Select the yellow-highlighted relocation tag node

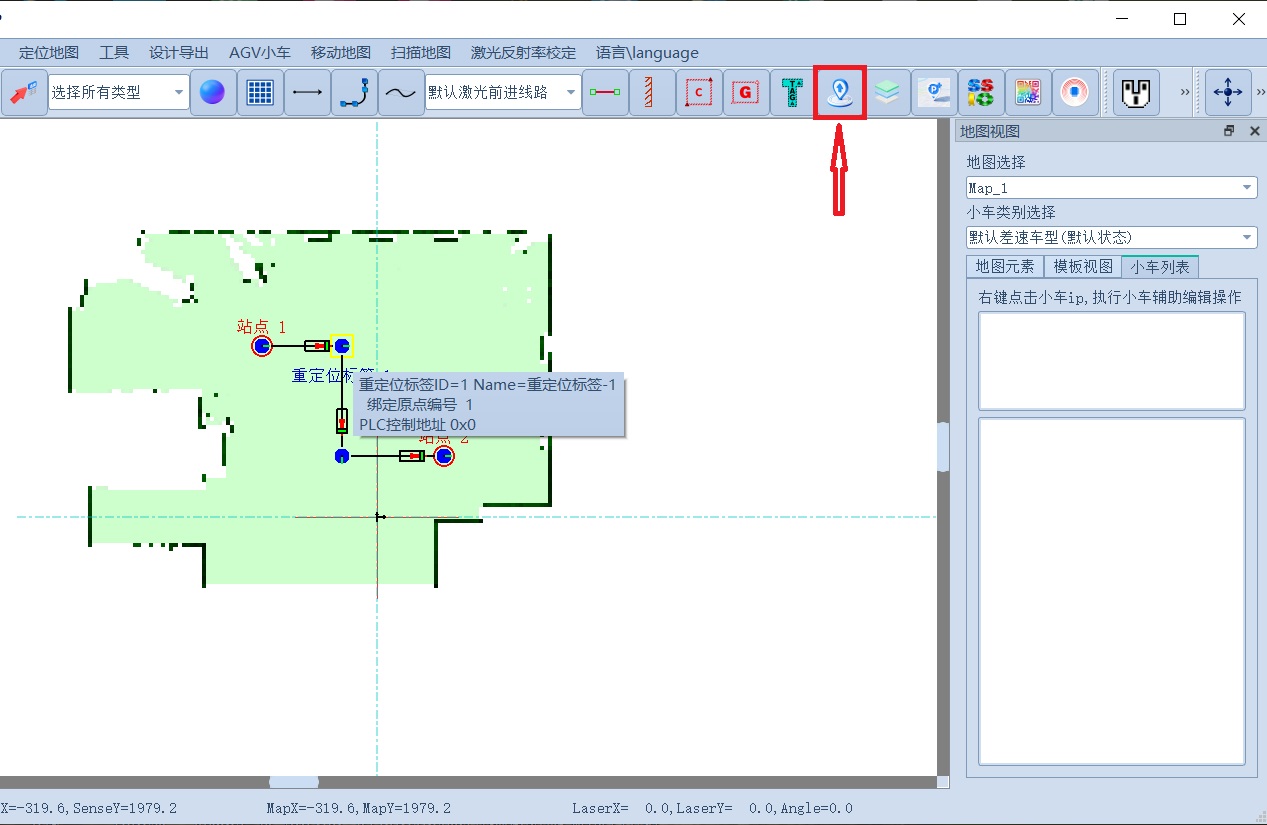[342, 346]
